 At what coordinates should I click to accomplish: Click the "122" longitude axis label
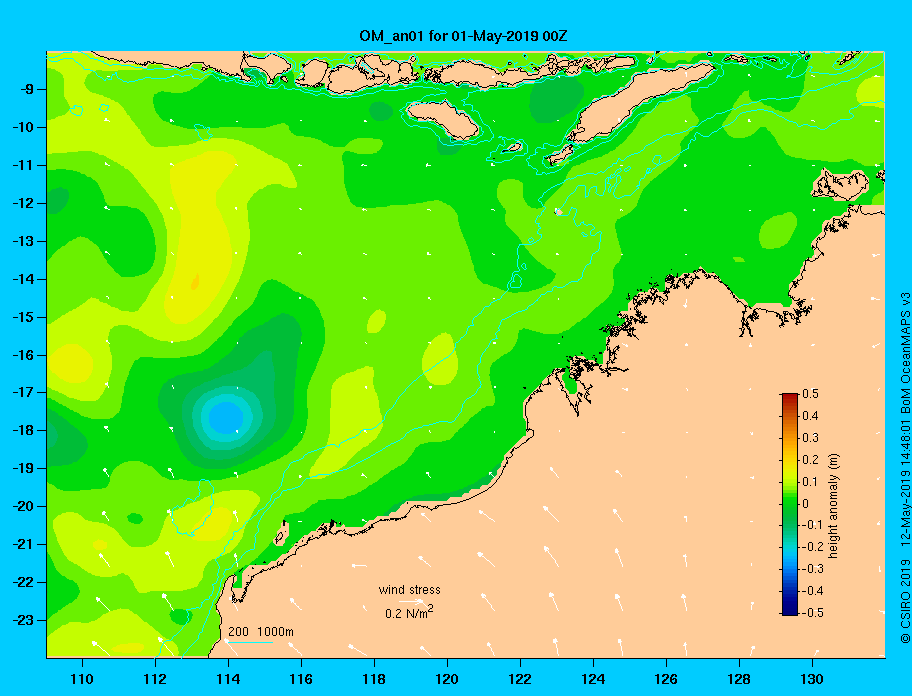click(x=520, y=679)
